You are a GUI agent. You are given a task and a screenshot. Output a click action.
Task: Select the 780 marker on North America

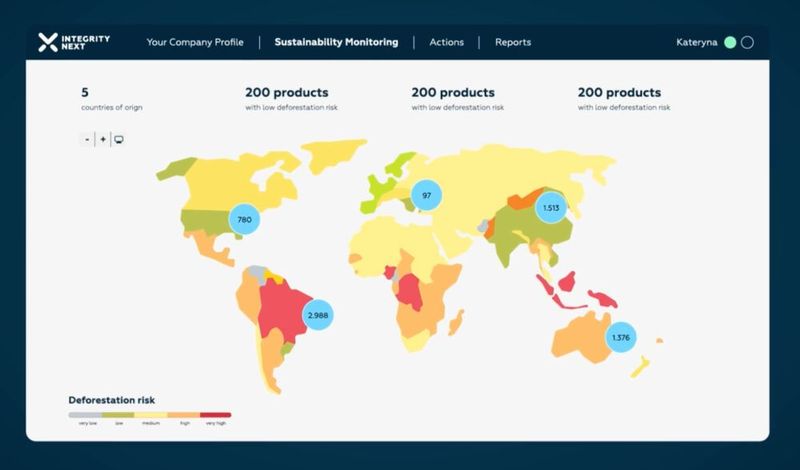pos(243,219)
